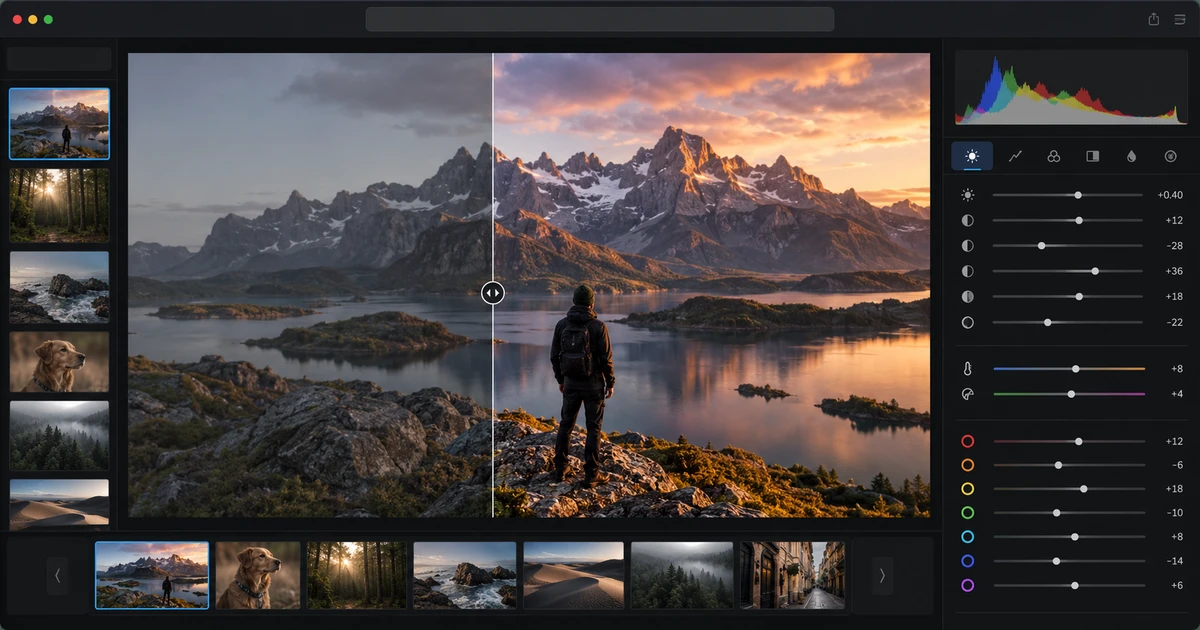This screenshot has height=630, width=1200.
Task: Select the misty pine forest thumbnail in the left sidebar
Action: coord(59,436)
